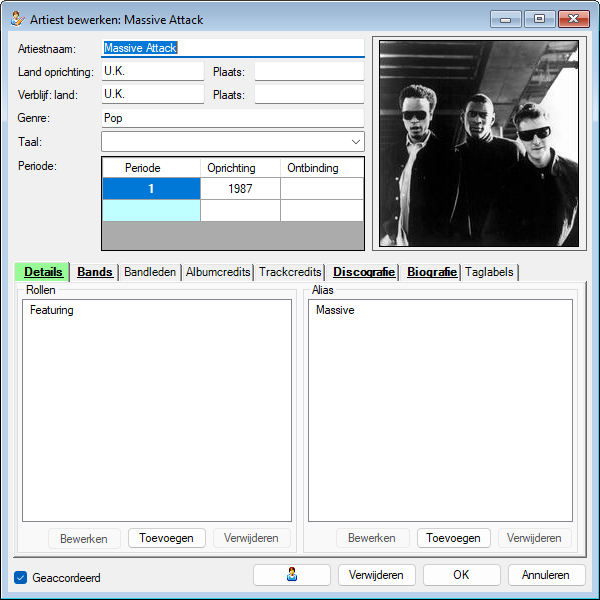This screenshot has height=600, width=600.
Task: Close the Artiest bewerken window
Action: pyautogui.click(x=574, y=19)
